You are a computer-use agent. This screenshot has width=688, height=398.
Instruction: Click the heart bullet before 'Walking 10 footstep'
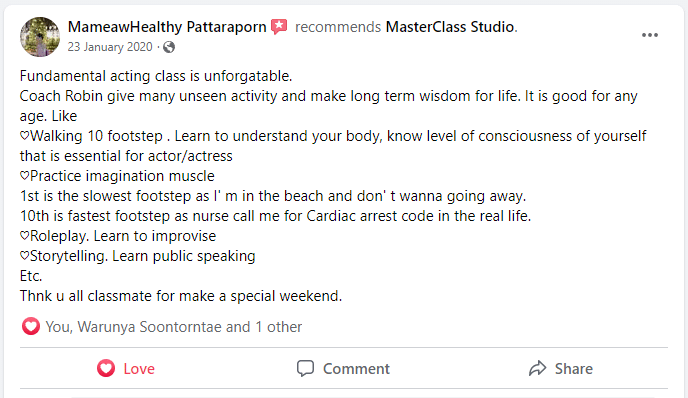coord(25,136)
